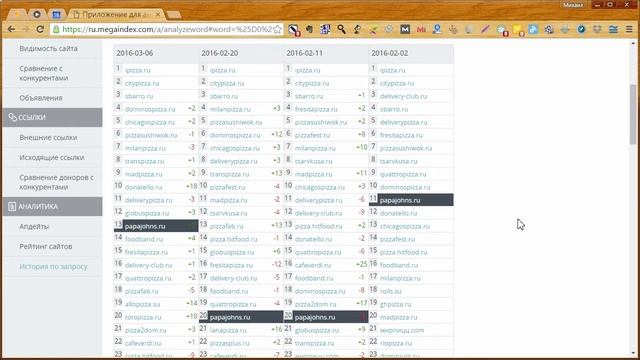
Task: Open milanpizza.ru in the 2016-02-20 column
Action: 230,109
